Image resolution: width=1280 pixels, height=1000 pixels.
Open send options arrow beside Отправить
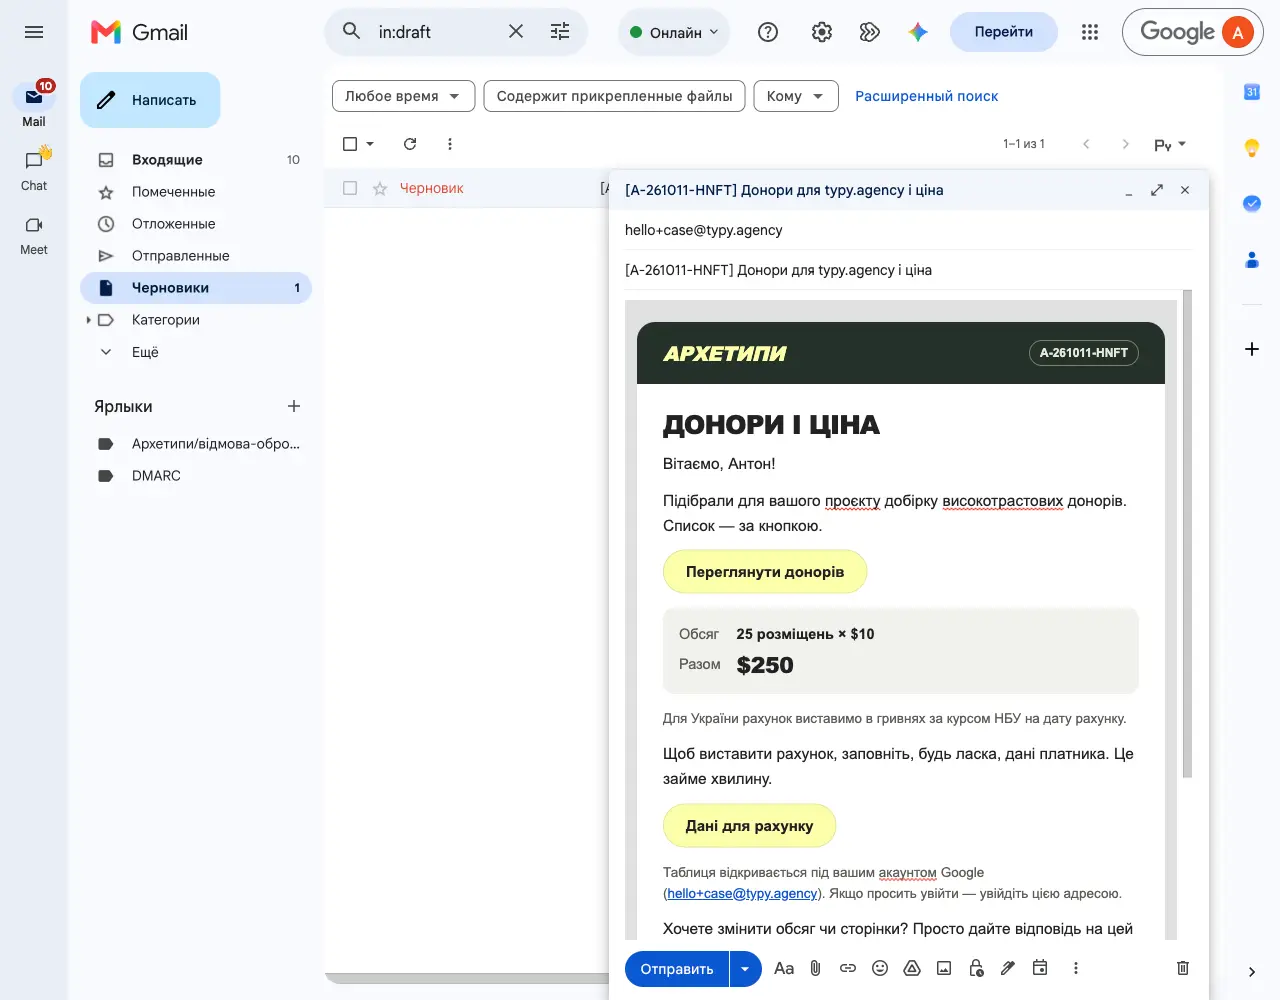tap(745, 968)
